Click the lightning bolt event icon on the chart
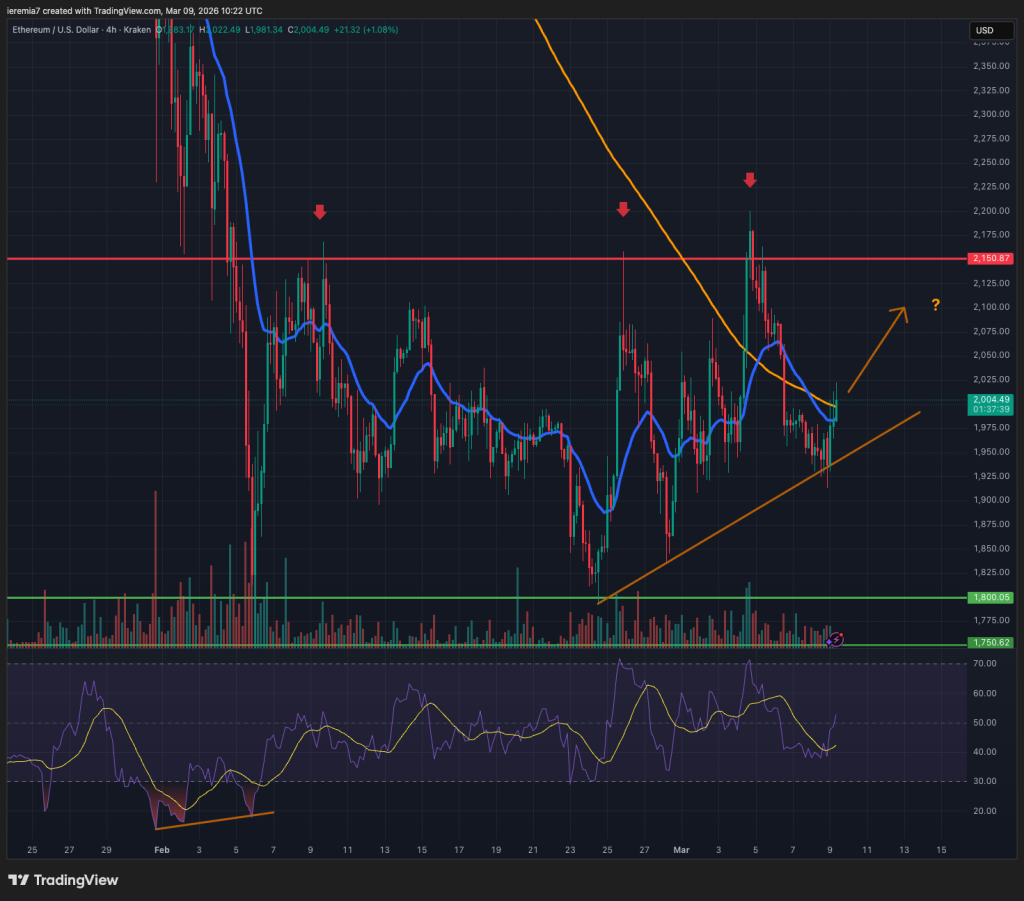 (x=837, y=639)
